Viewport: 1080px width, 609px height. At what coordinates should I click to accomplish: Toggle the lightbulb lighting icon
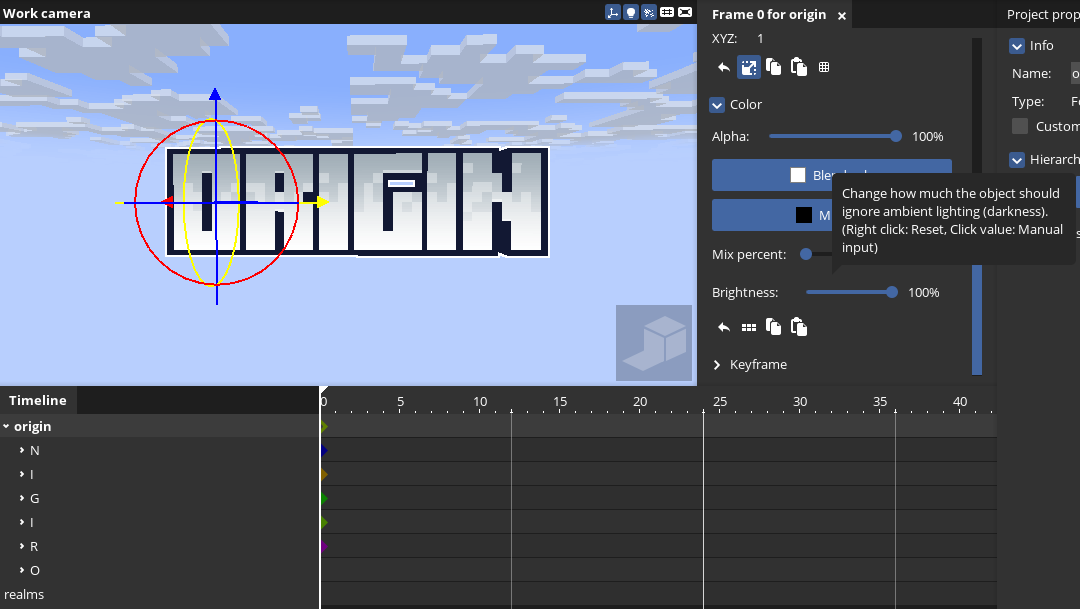coord(630,12)
